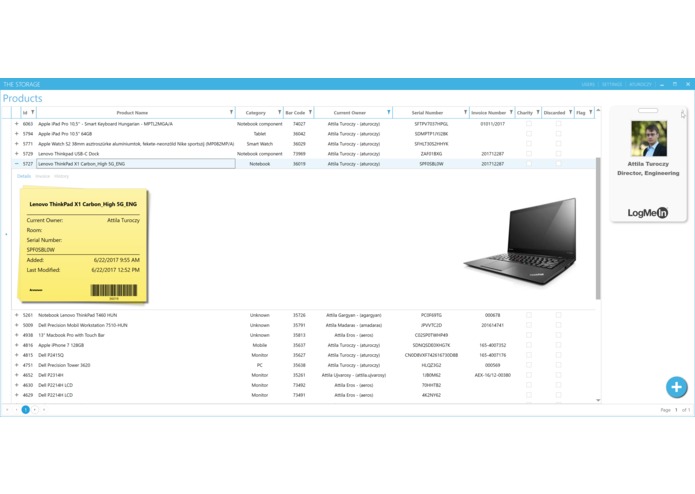The height and width of the screenshot is (494, 695).
Task: Toggle Discarded checkbox for Lenovo Thinkpad USB-C Dock
Action: click(x=558, y=154)
